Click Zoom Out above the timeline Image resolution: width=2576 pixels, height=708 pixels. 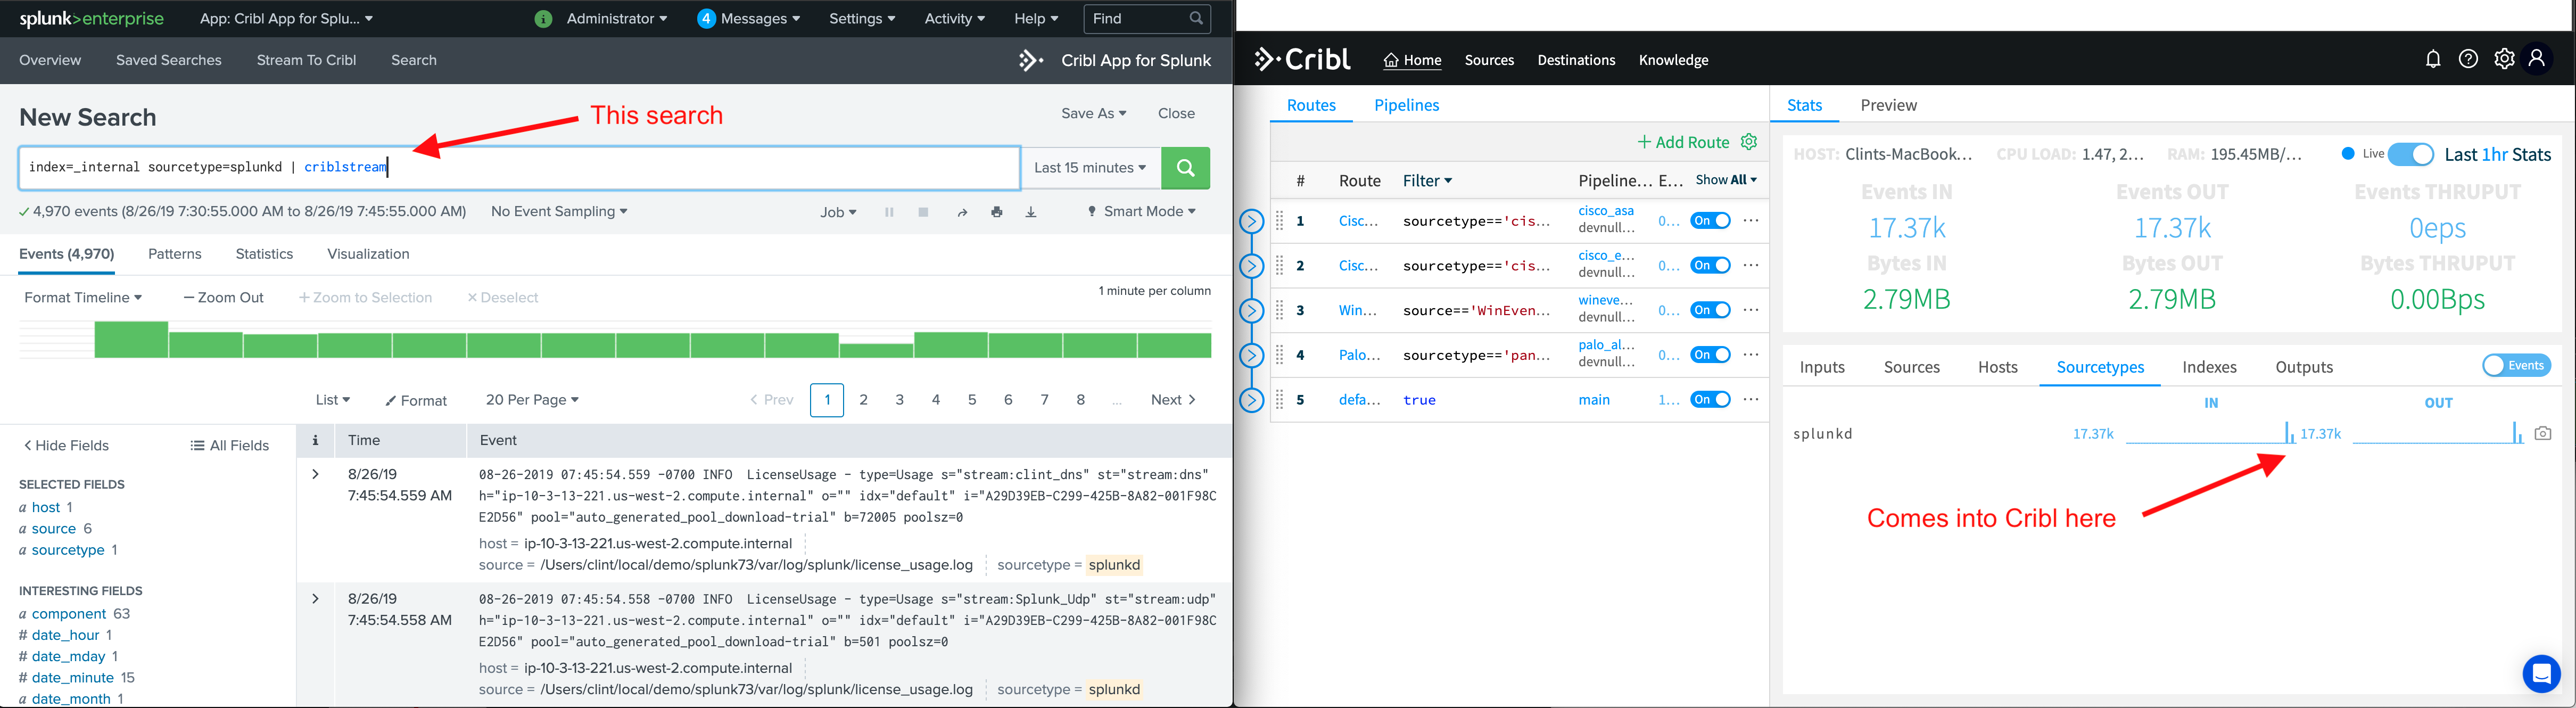222,297
